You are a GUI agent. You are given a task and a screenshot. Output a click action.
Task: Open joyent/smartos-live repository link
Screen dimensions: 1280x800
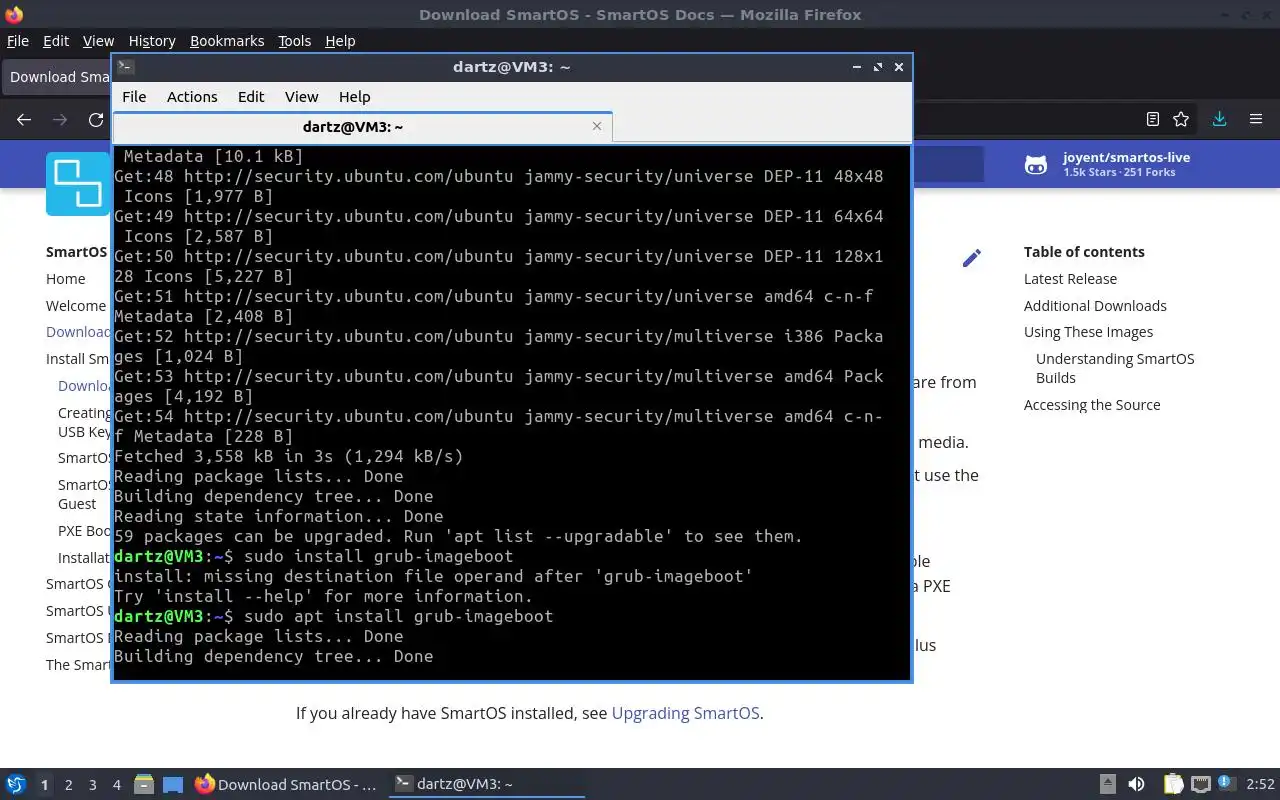pos(1127,157)
